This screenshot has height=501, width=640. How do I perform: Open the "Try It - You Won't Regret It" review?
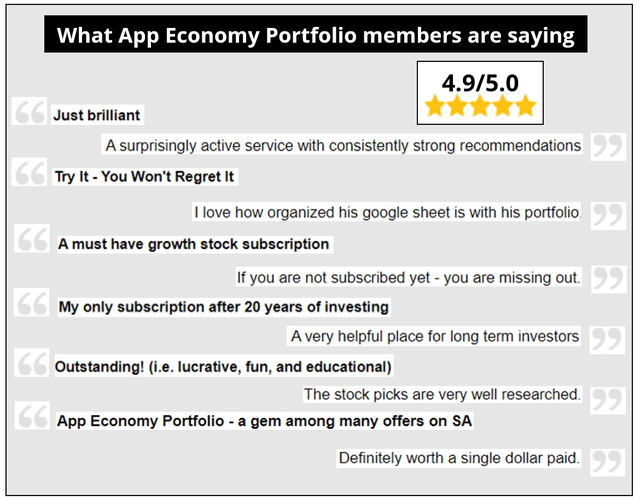(145, 177)
